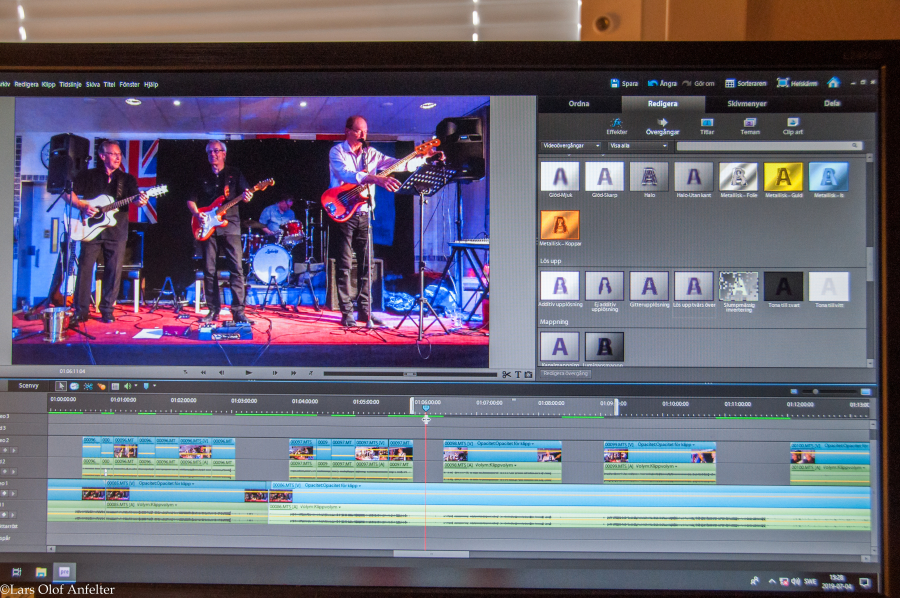Select the Additiv upplösning transition

[x=560, y=286]
